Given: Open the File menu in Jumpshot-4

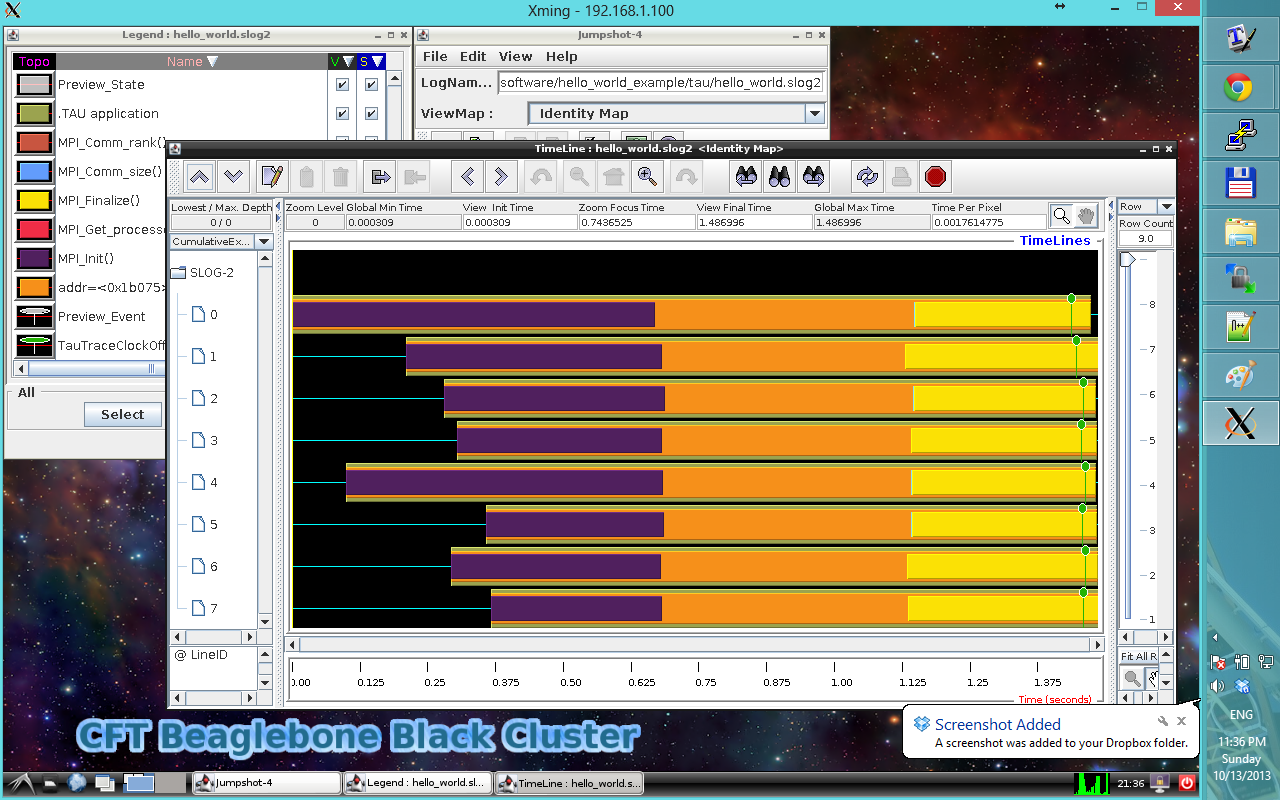Looking at the screenshot, I should point(435,56).
